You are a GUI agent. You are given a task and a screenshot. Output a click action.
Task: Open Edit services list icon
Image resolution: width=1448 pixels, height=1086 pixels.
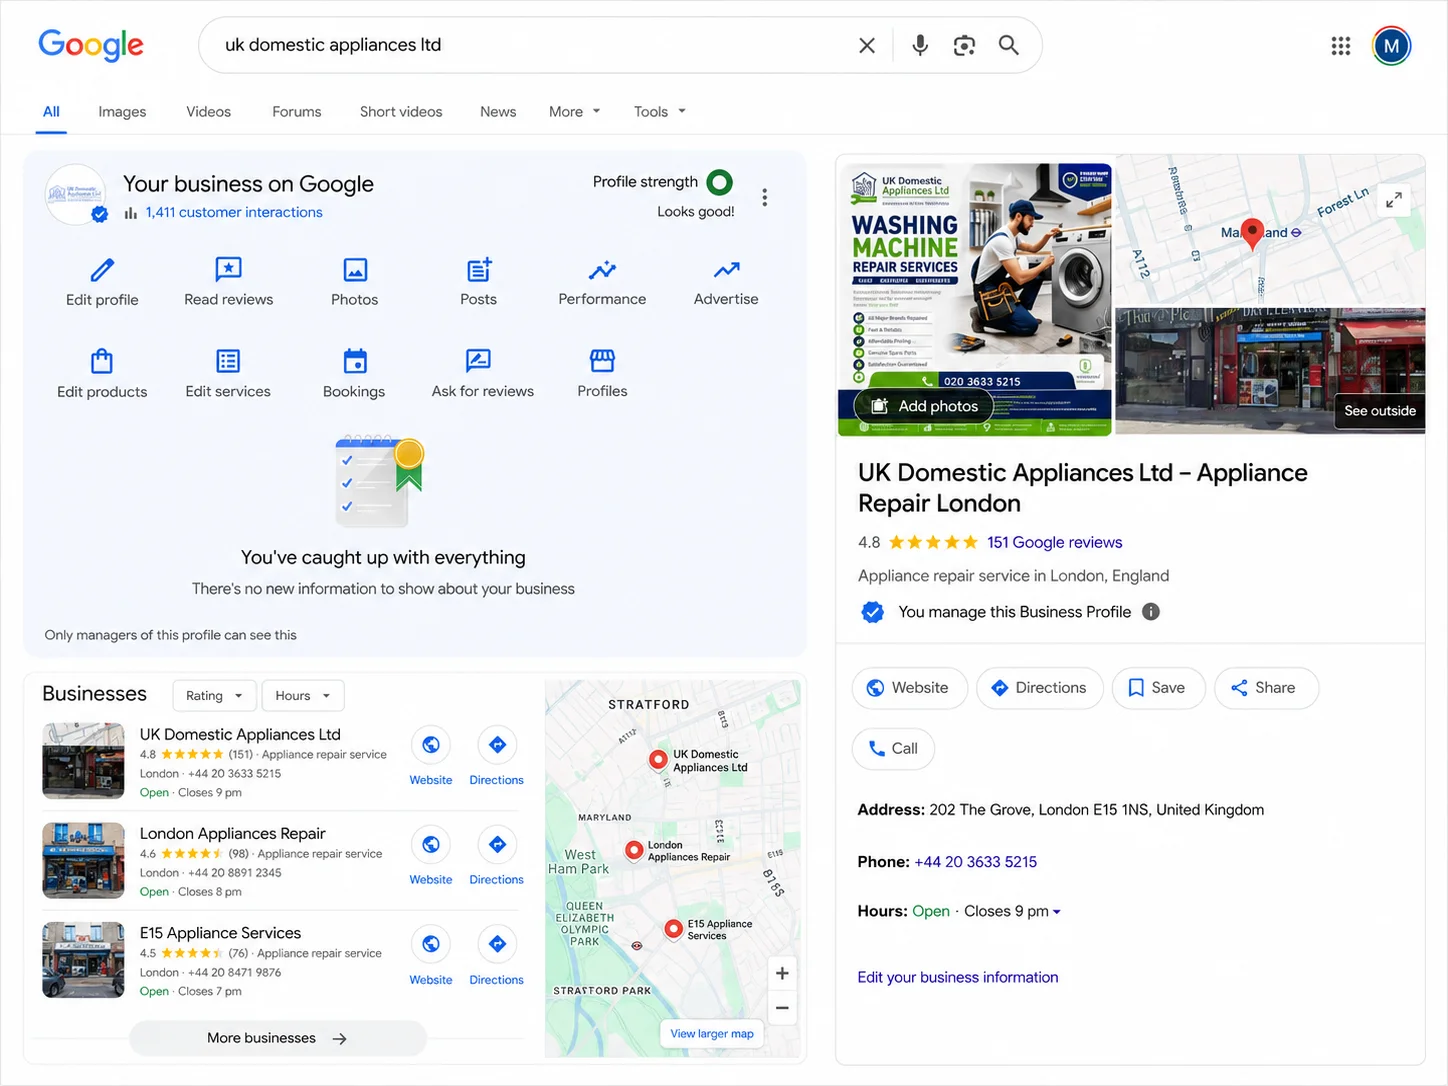[x=228, y=360]
